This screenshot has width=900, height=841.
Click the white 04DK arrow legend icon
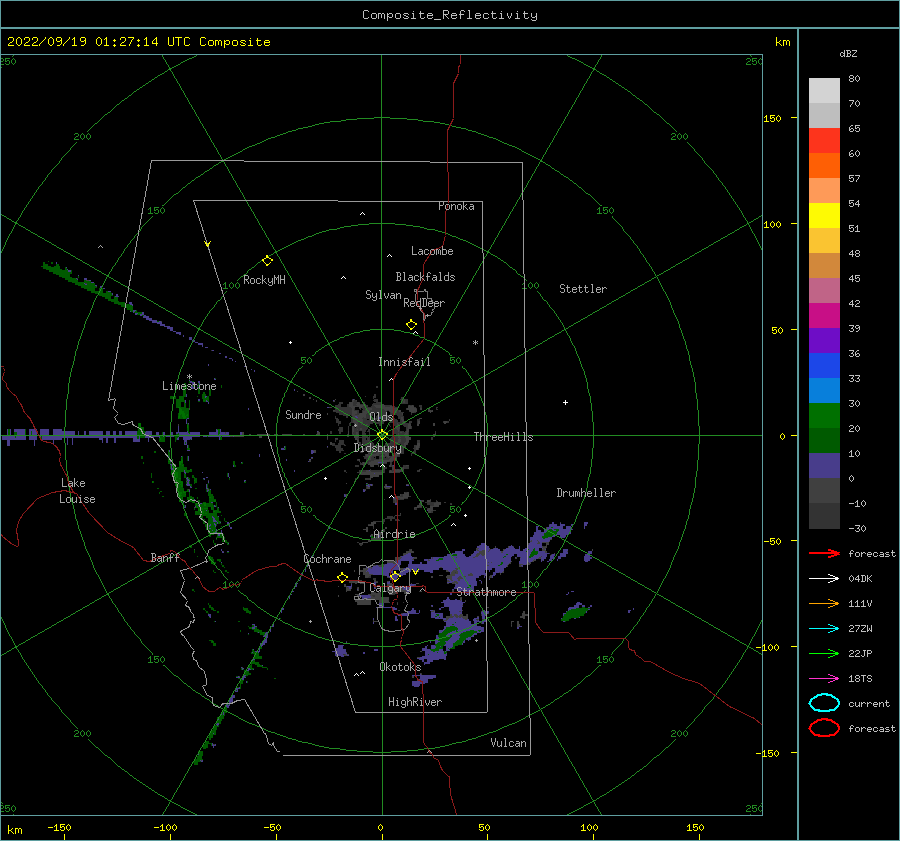point(824,578)
